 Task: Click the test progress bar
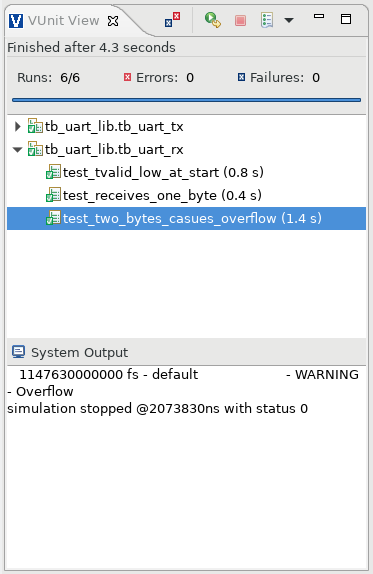tap(186, 100)
